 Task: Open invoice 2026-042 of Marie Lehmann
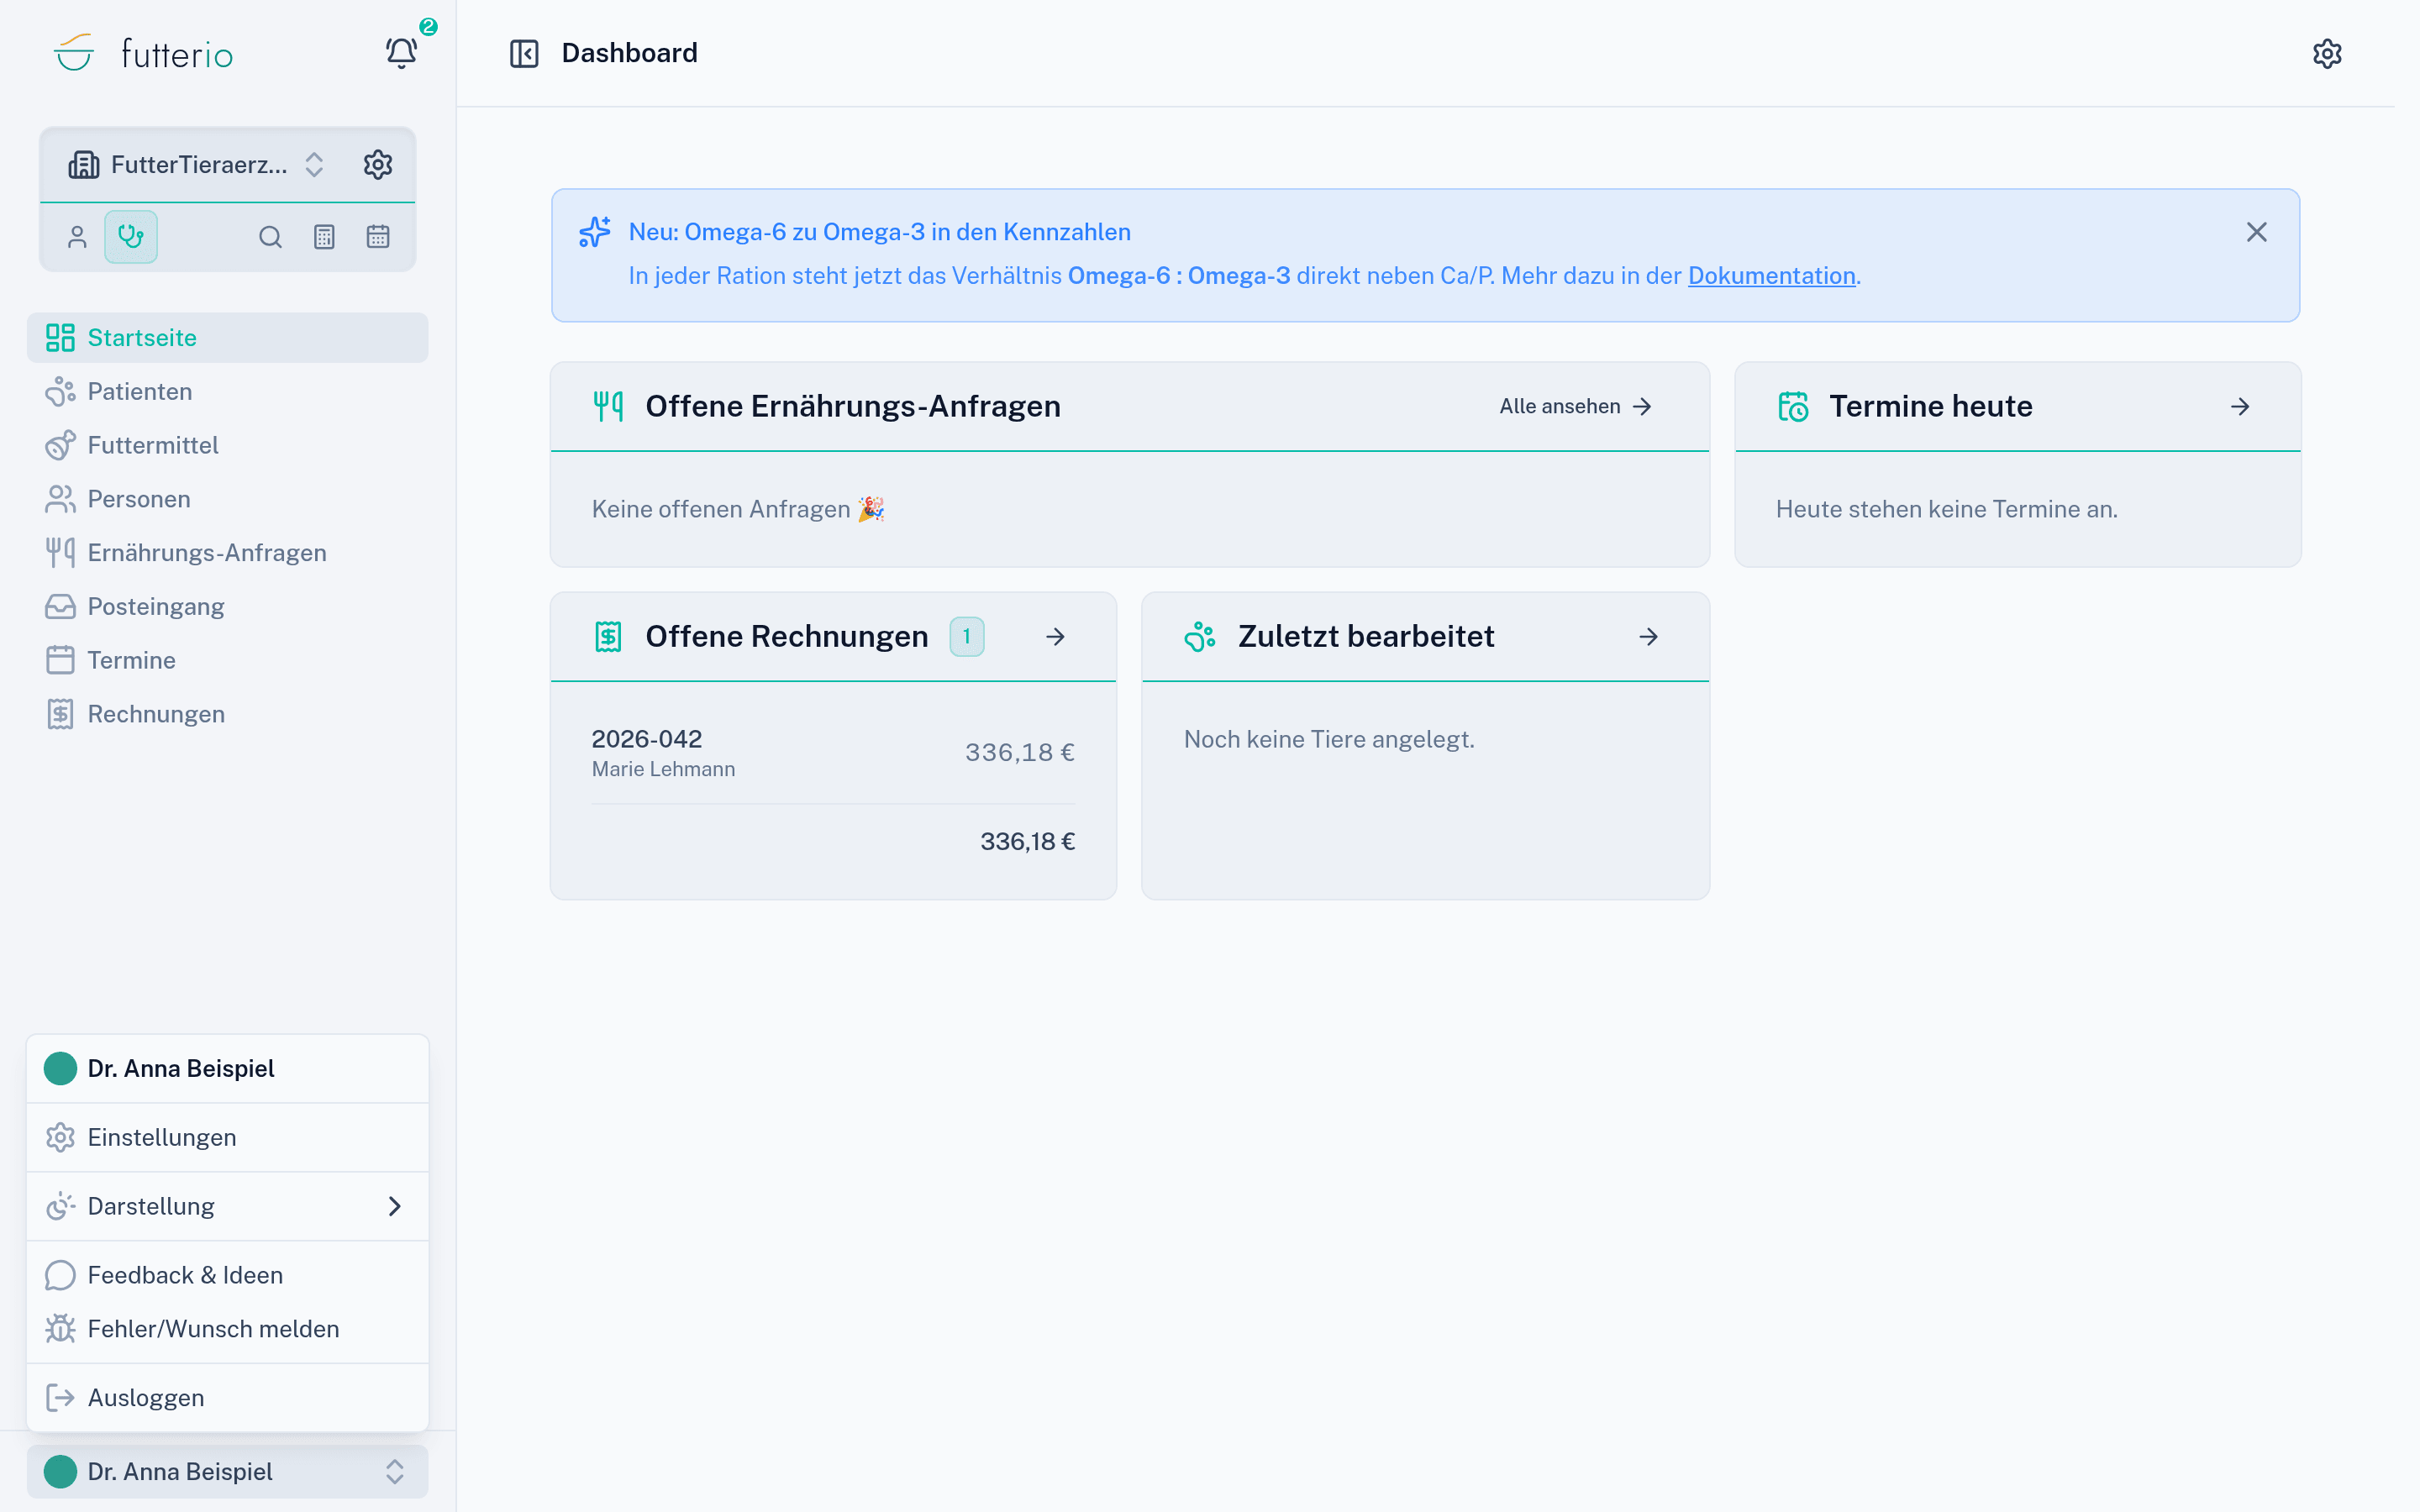(x=833, y=753)
